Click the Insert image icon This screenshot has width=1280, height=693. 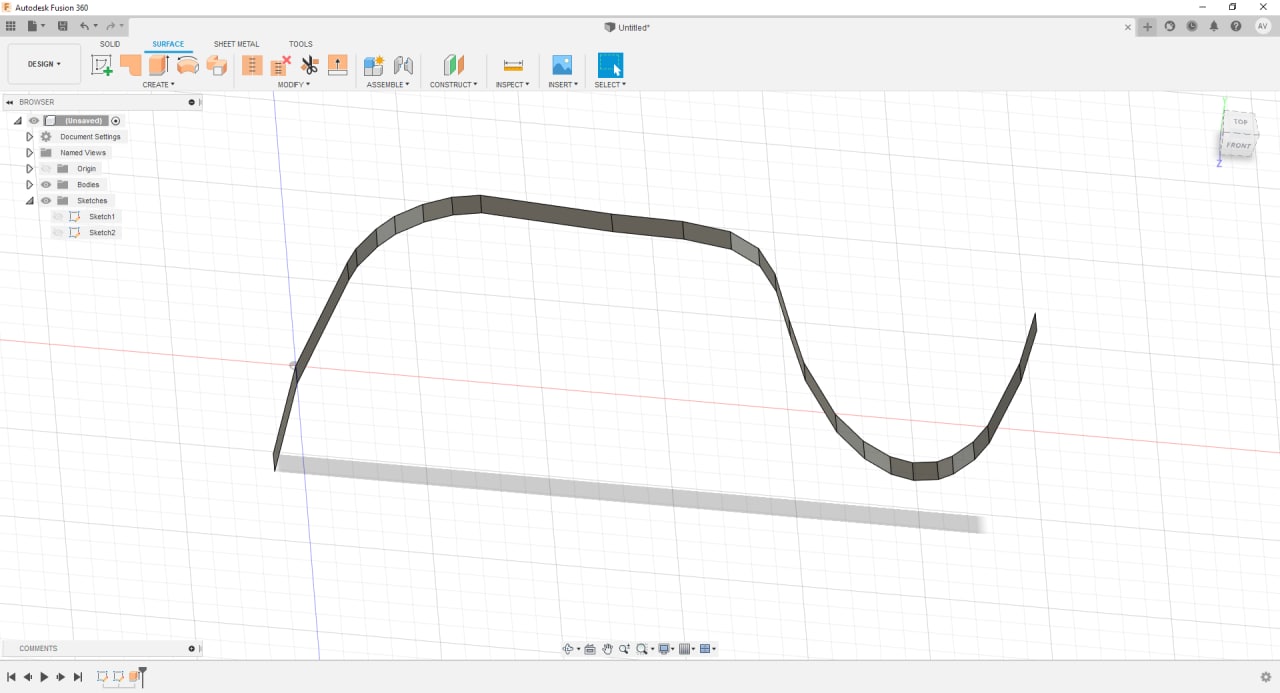click(562, 65)
